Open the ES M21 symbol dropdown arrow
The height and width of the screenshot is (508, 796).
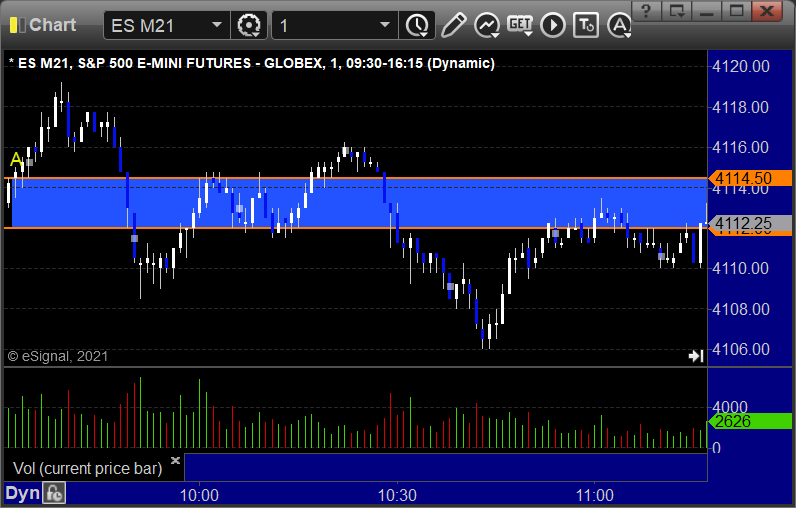click(217, 25)
